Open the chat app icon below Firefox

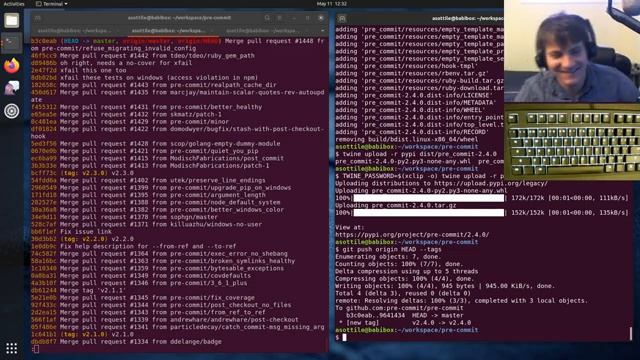tap(11, 88)
